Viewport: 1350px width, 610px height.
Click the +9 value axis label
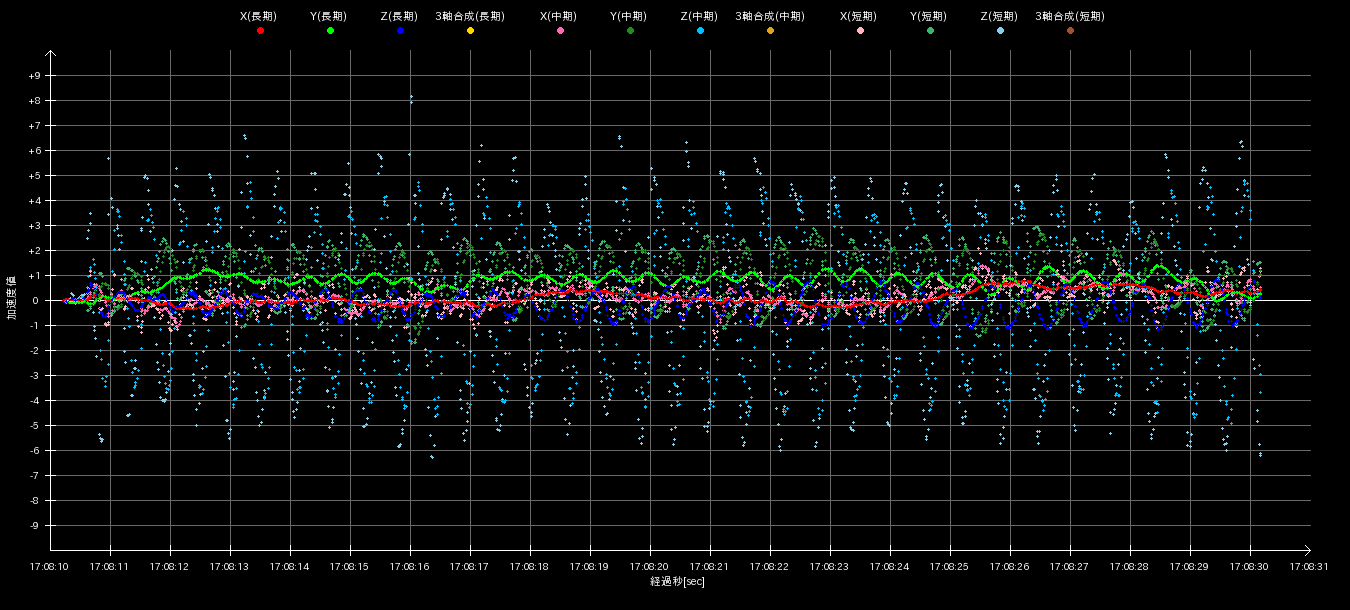pos(35,76)
